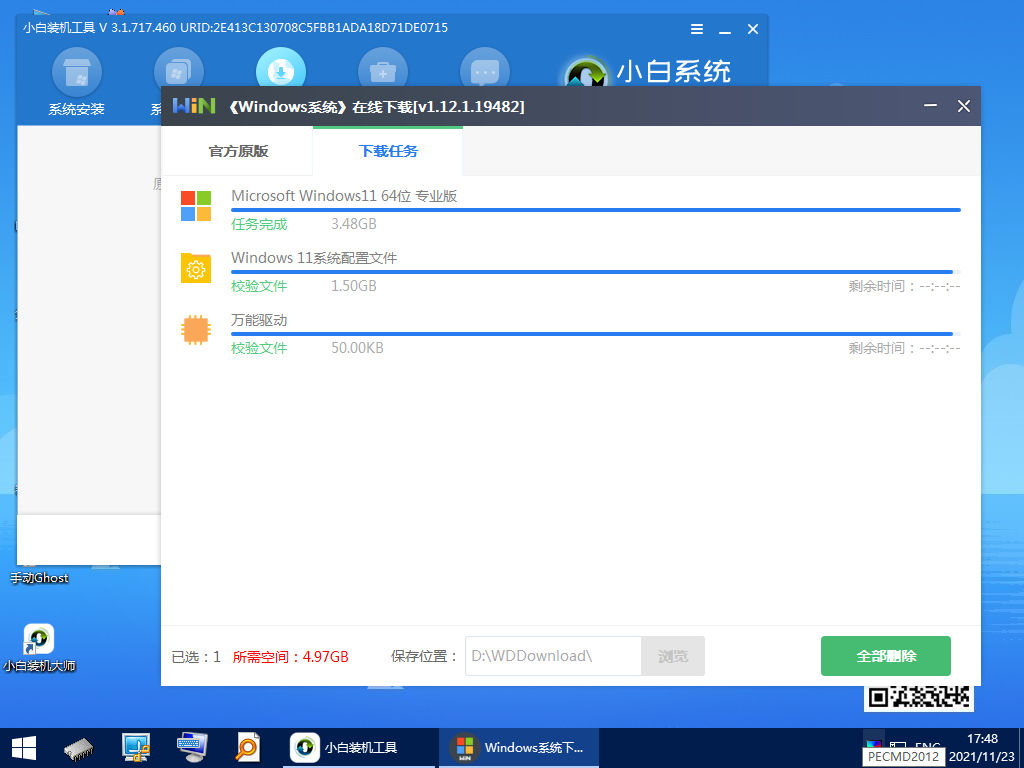1024x768 pixels.
Task: Click the 万能驱动 chip icon
Action: coord(196,330)
